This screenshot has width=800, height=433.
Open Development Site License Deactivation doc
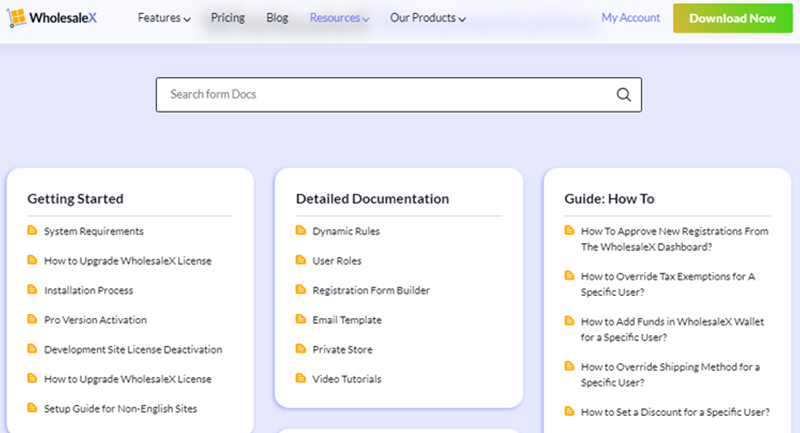[x=133, y=349]
